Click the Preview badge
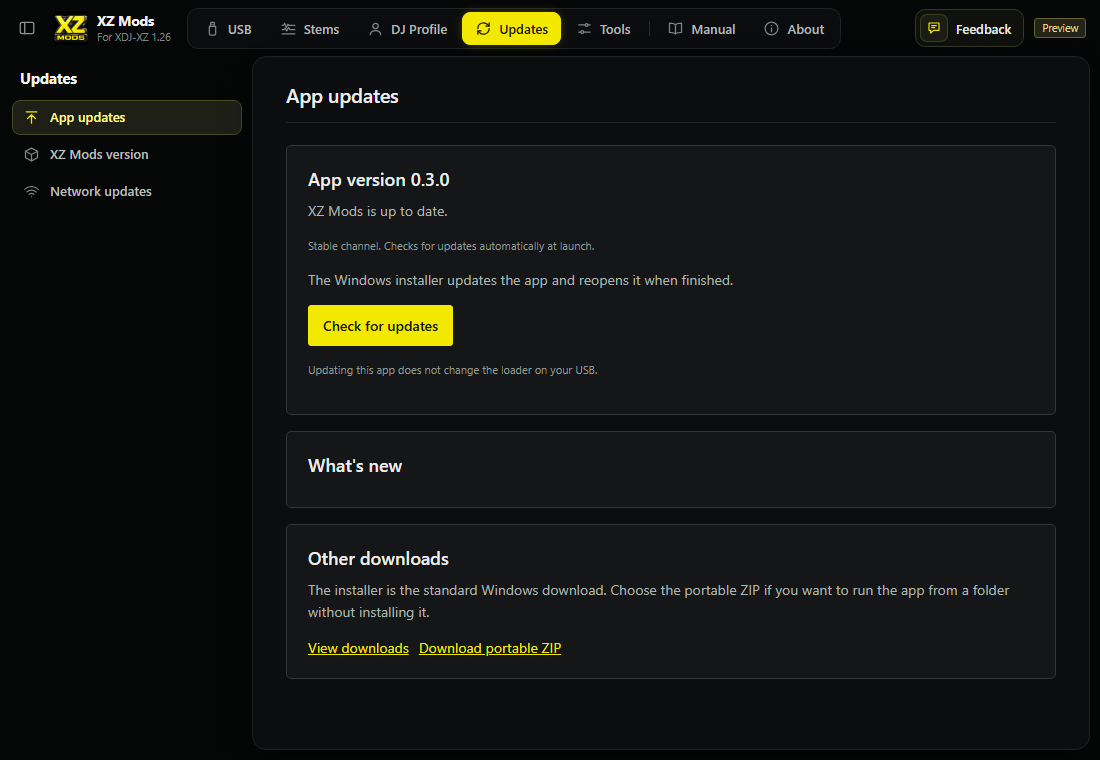Viewport: 1100px width, 760px height. coord(1059,28)
